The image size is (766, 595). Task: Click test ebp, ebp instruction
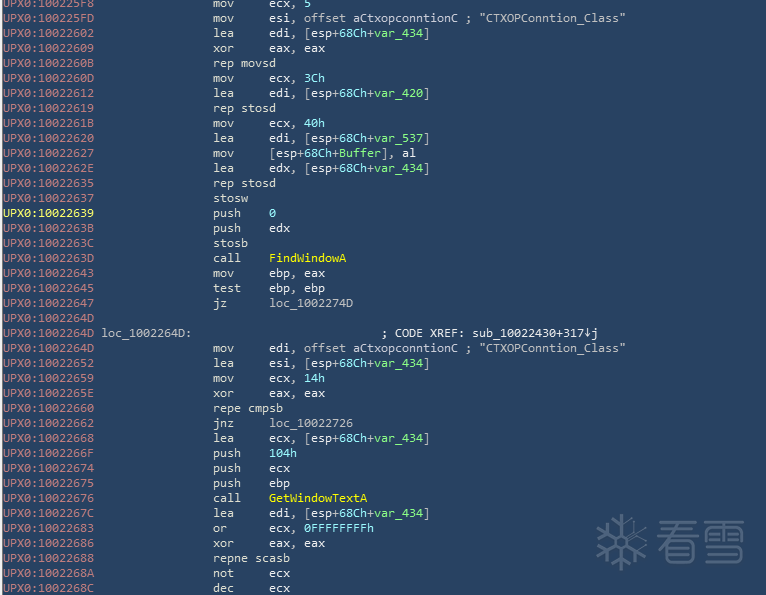[269, 288]
